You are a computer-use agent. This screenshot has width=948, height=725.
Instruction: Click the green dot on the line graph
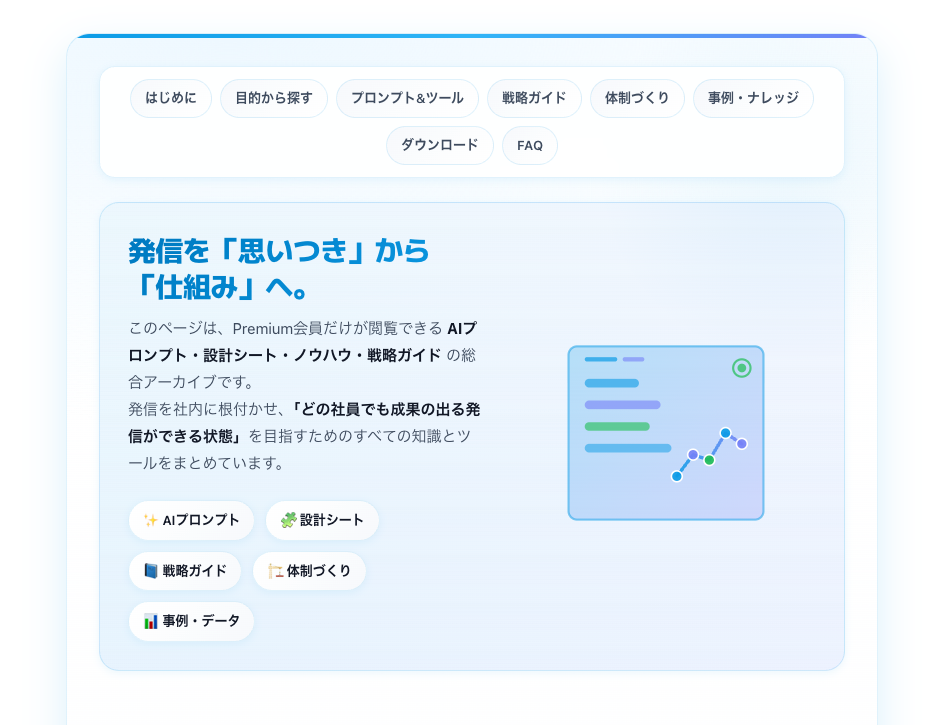pos(709,460)
